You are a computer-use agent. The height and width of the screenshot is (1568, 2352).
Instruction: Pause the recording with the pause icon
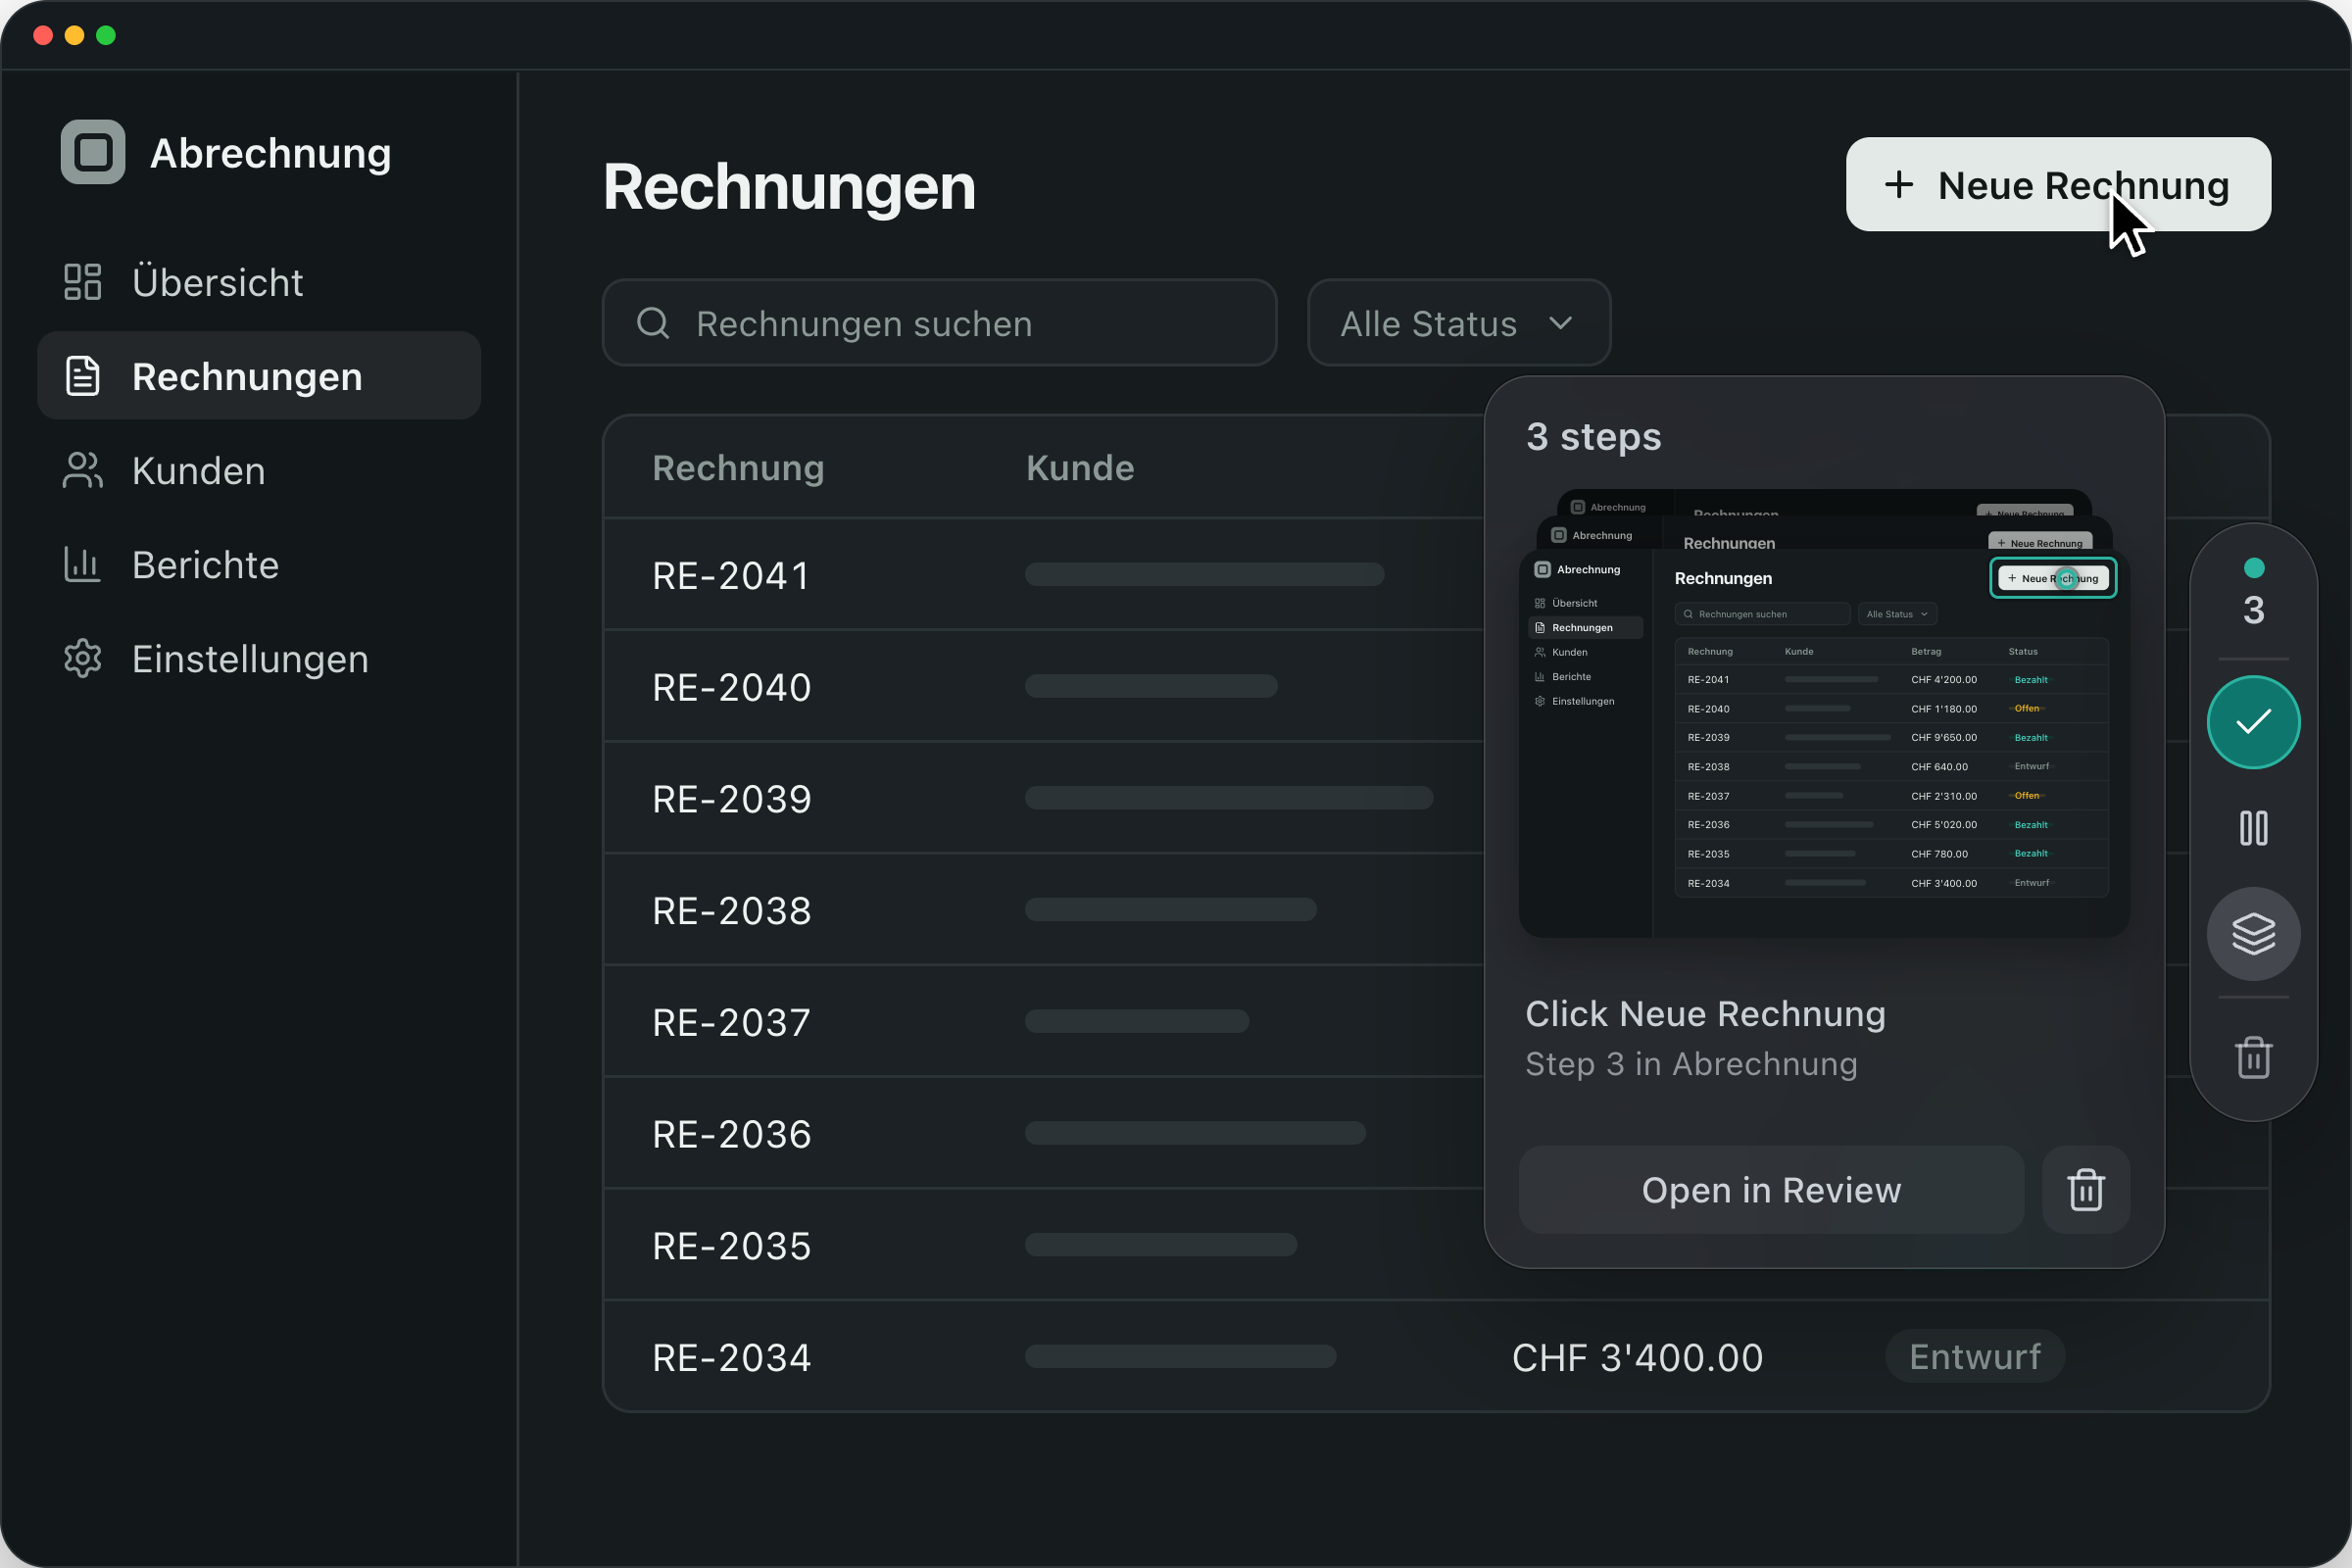click(x=2253, y=828)
